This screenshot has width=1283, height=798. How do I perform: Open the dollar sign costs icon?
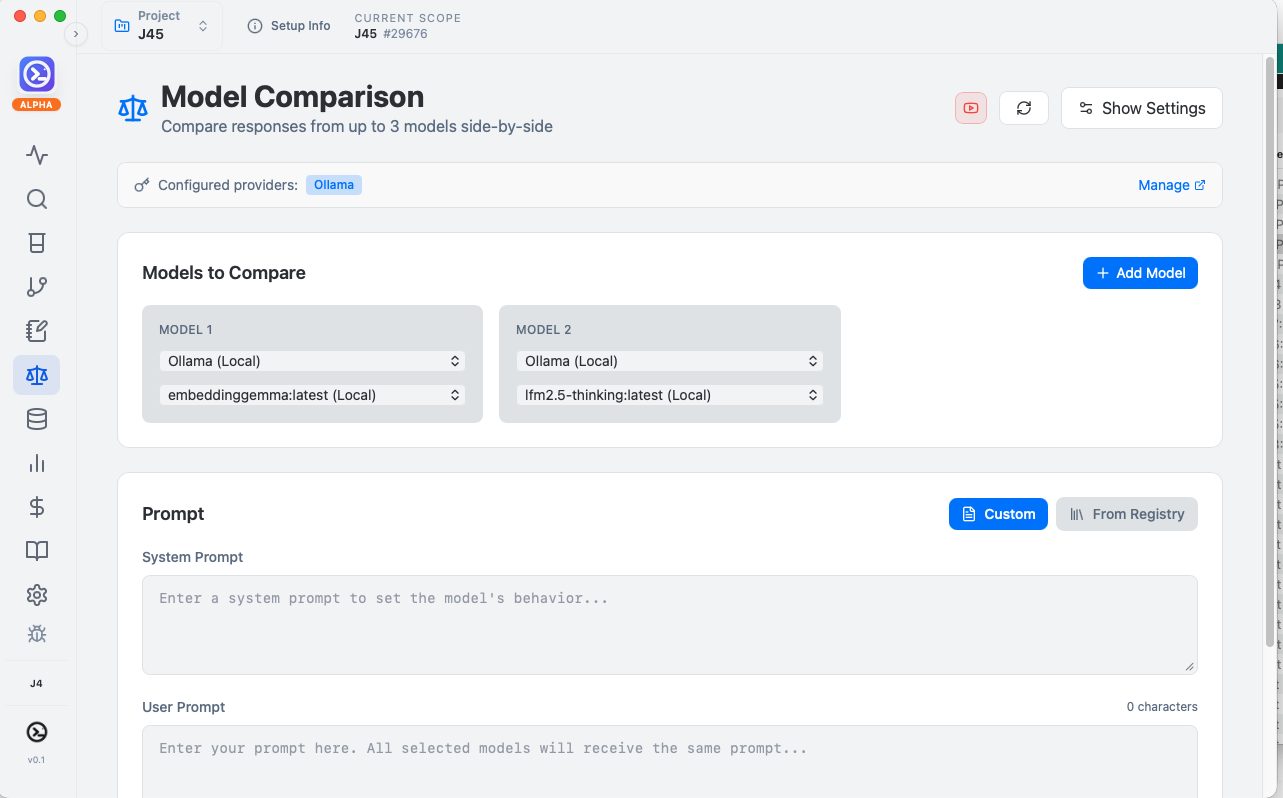(x=37, y=507)
